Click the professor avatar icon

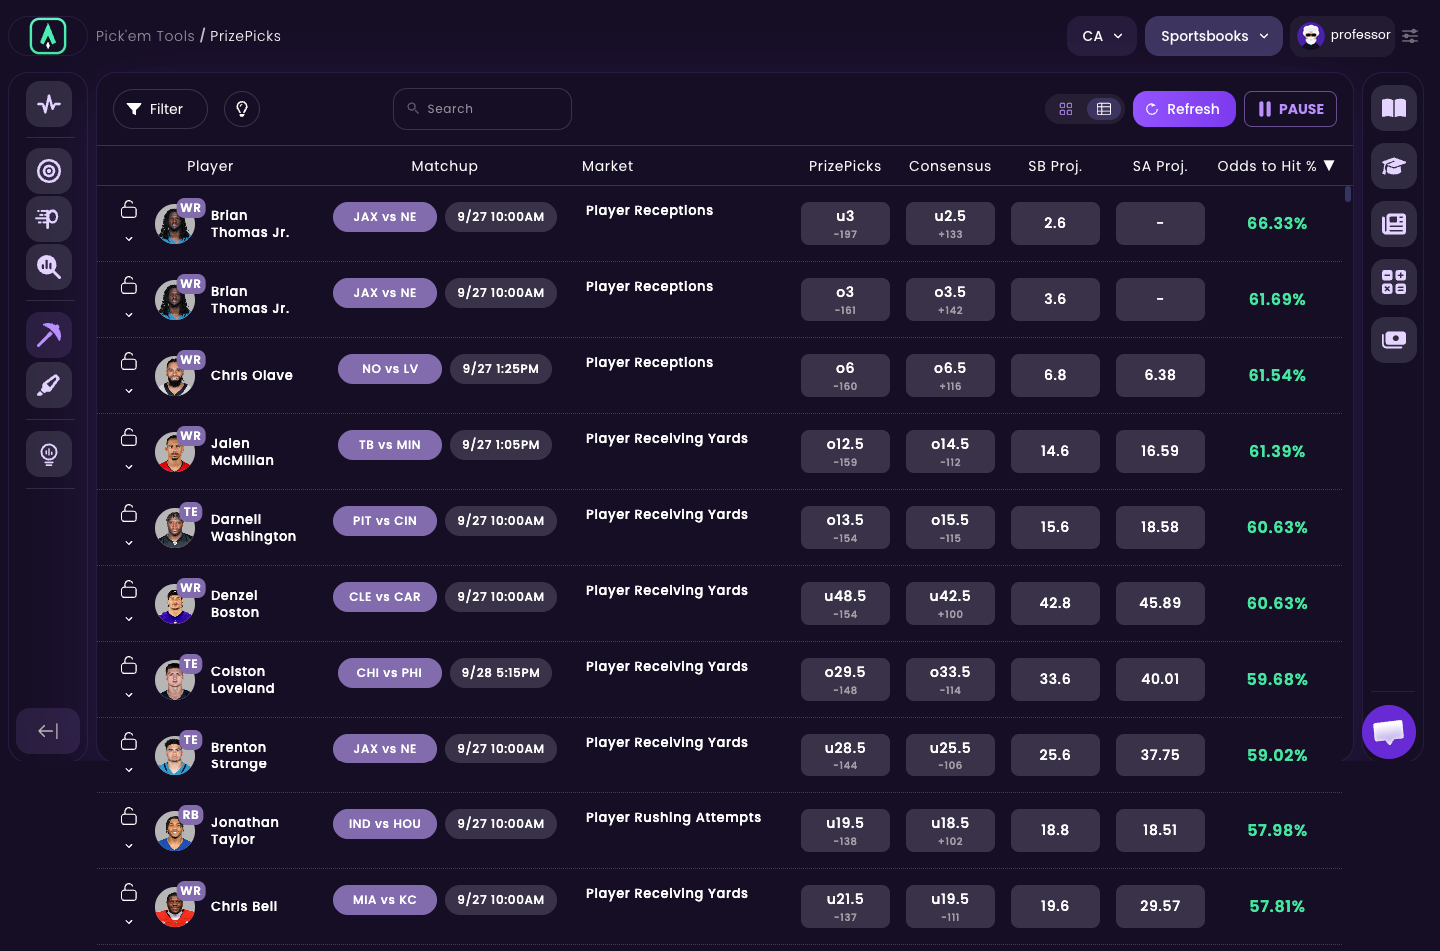(1311, 36)
